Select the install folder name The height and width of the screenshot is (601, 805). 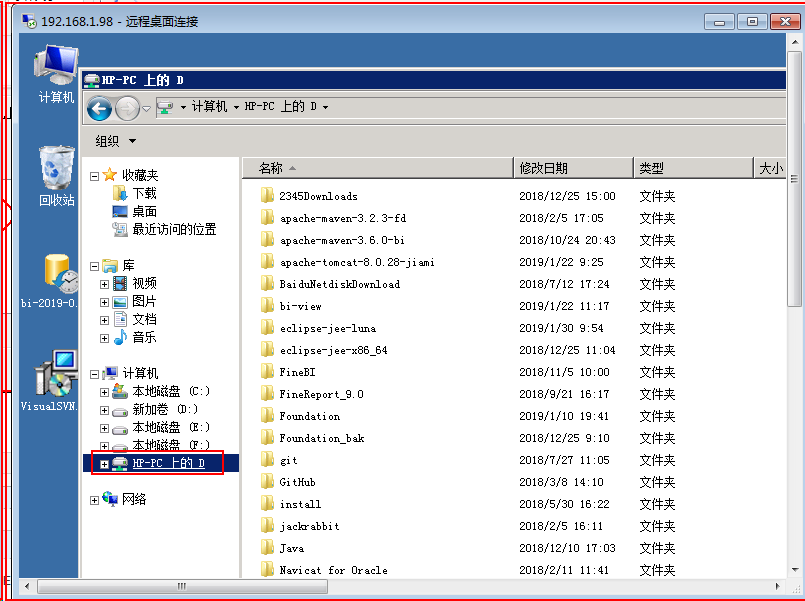300,505
